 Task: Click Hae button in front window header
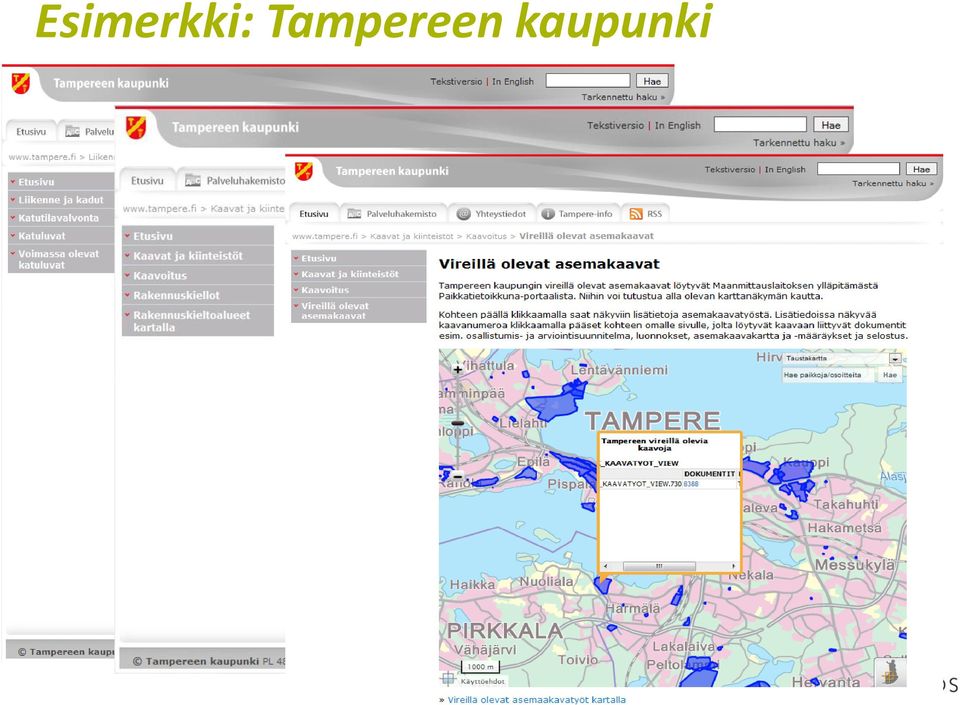click(921, 169)
